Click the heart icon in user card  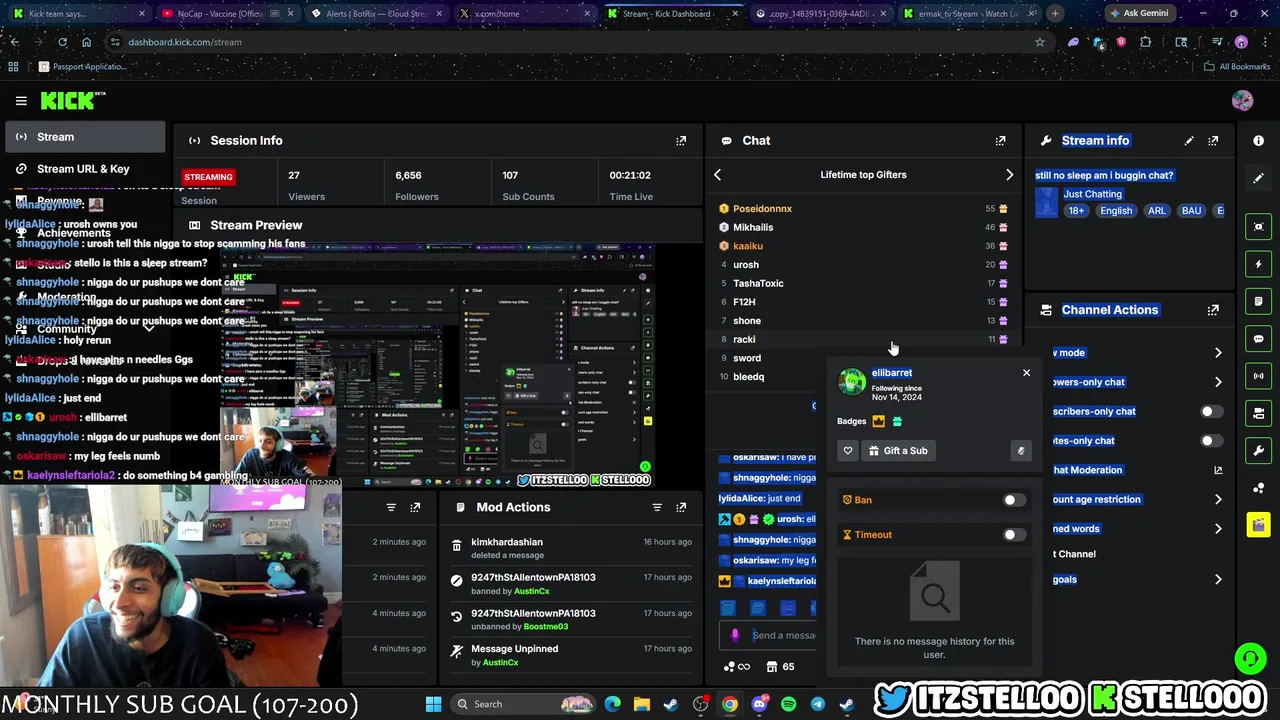pos(848,451)
